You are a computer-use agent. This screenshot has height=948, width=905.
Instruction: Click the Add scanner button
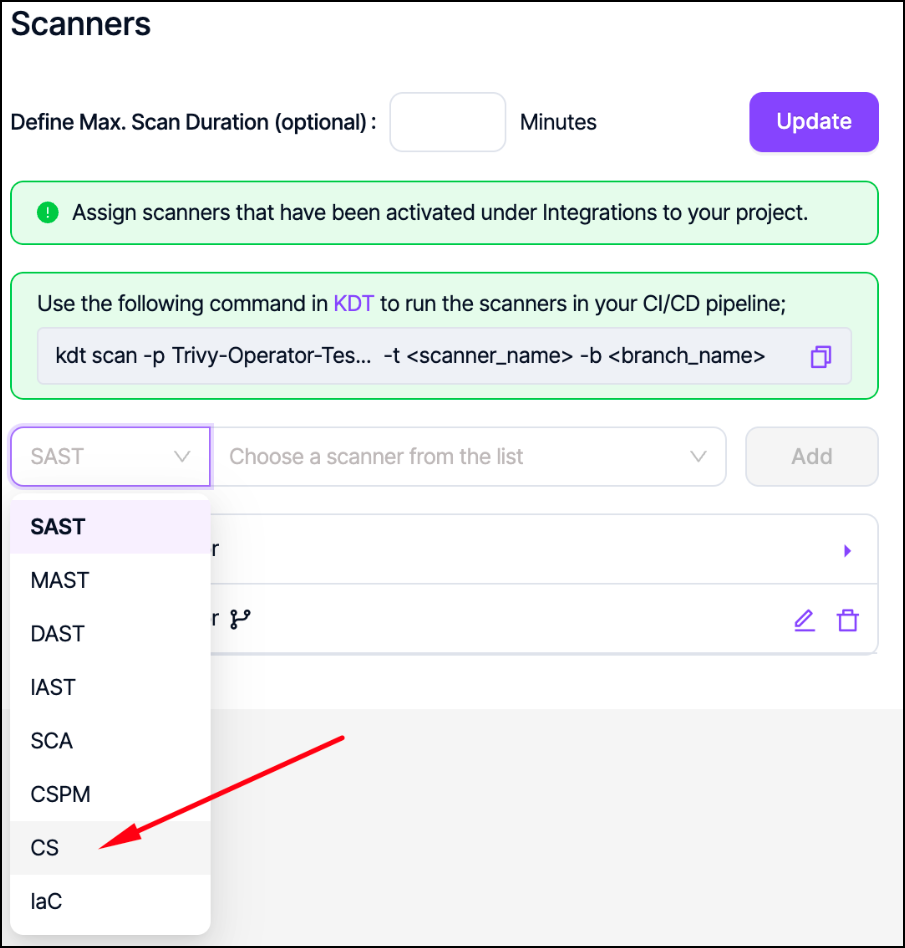click(x=811, y=457)
